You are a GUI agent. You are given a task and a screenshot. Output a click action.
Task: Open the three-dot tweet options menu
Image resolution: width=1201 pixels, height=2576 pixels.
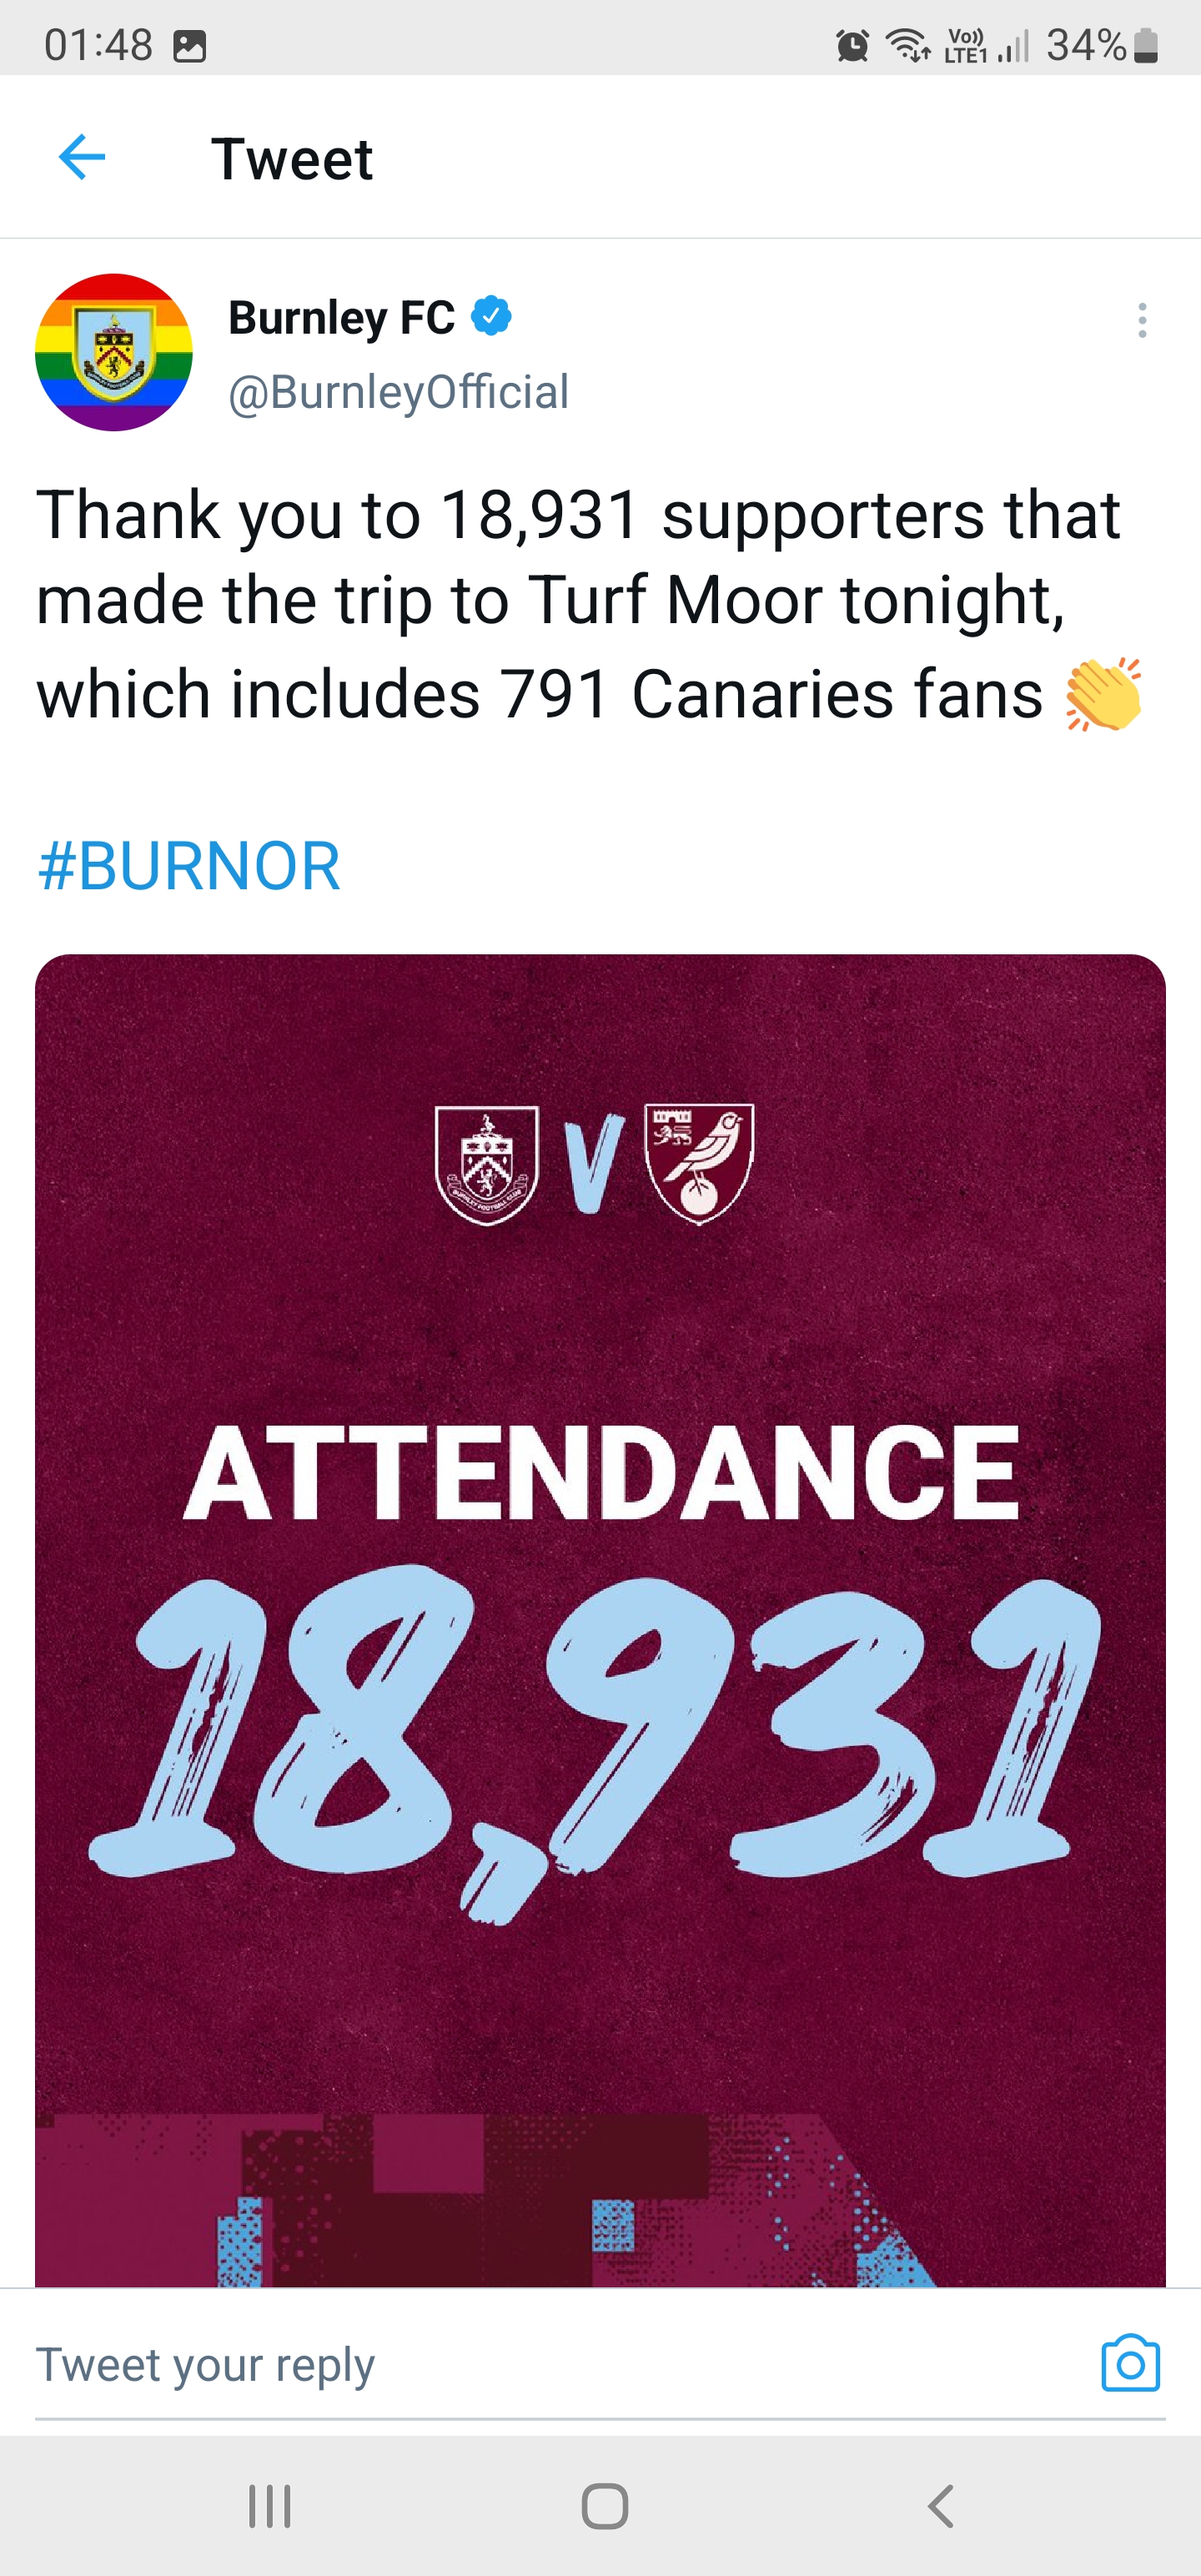point(1141,321)
